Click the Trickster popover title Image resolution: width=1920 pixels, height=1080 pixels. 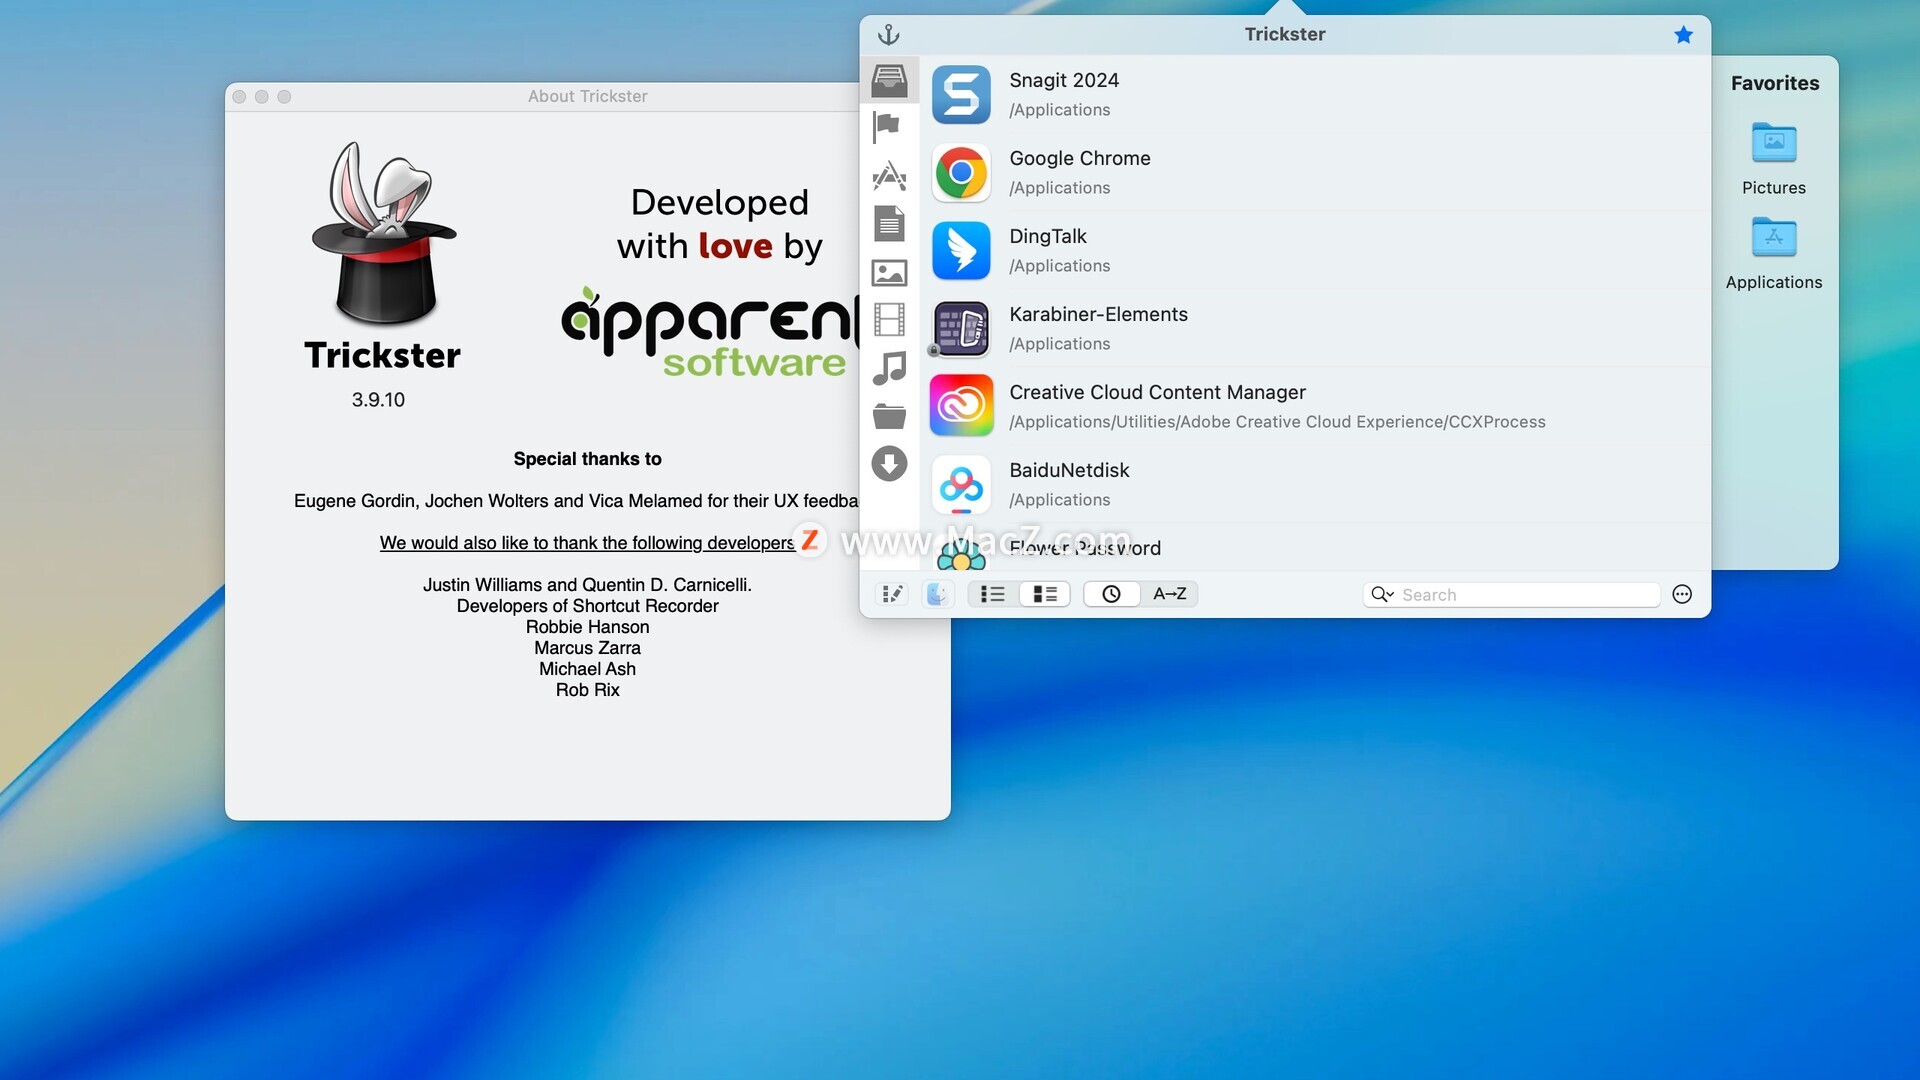1285,34
